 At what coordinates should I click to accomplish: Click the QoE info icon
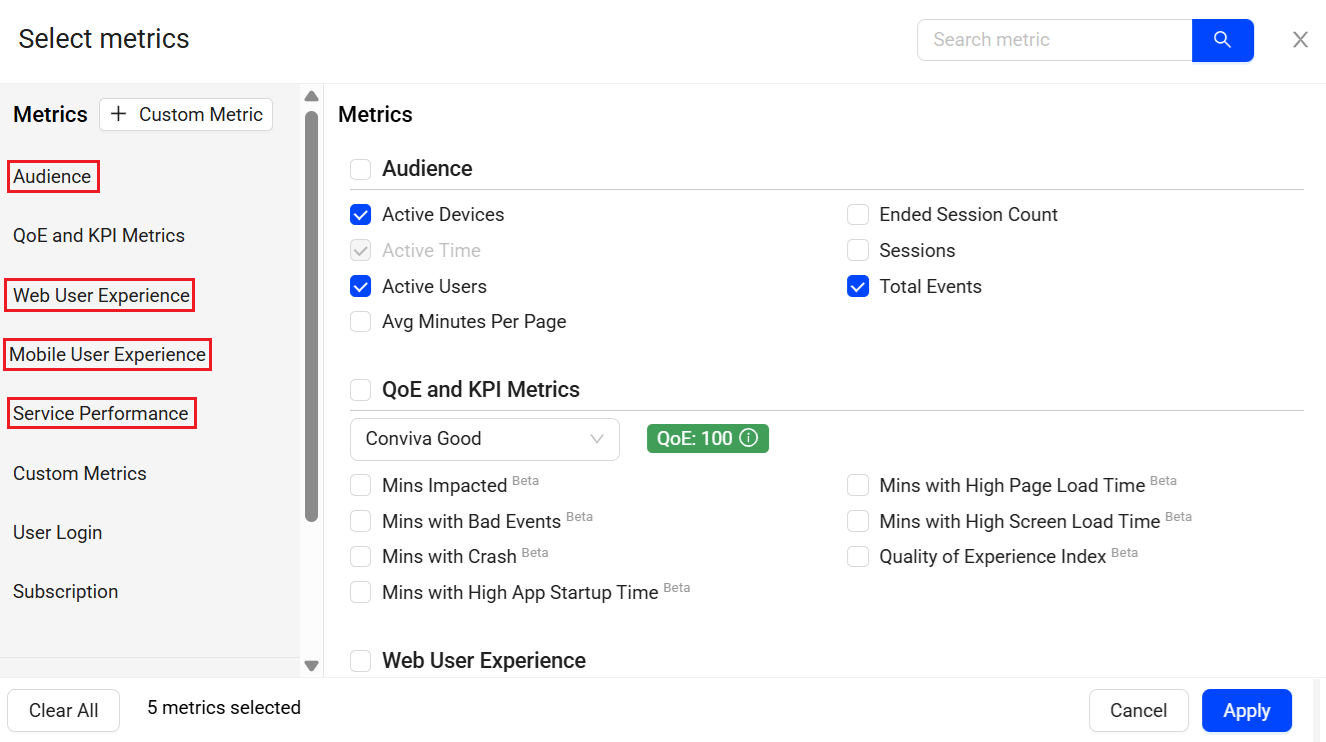point(748,438)
